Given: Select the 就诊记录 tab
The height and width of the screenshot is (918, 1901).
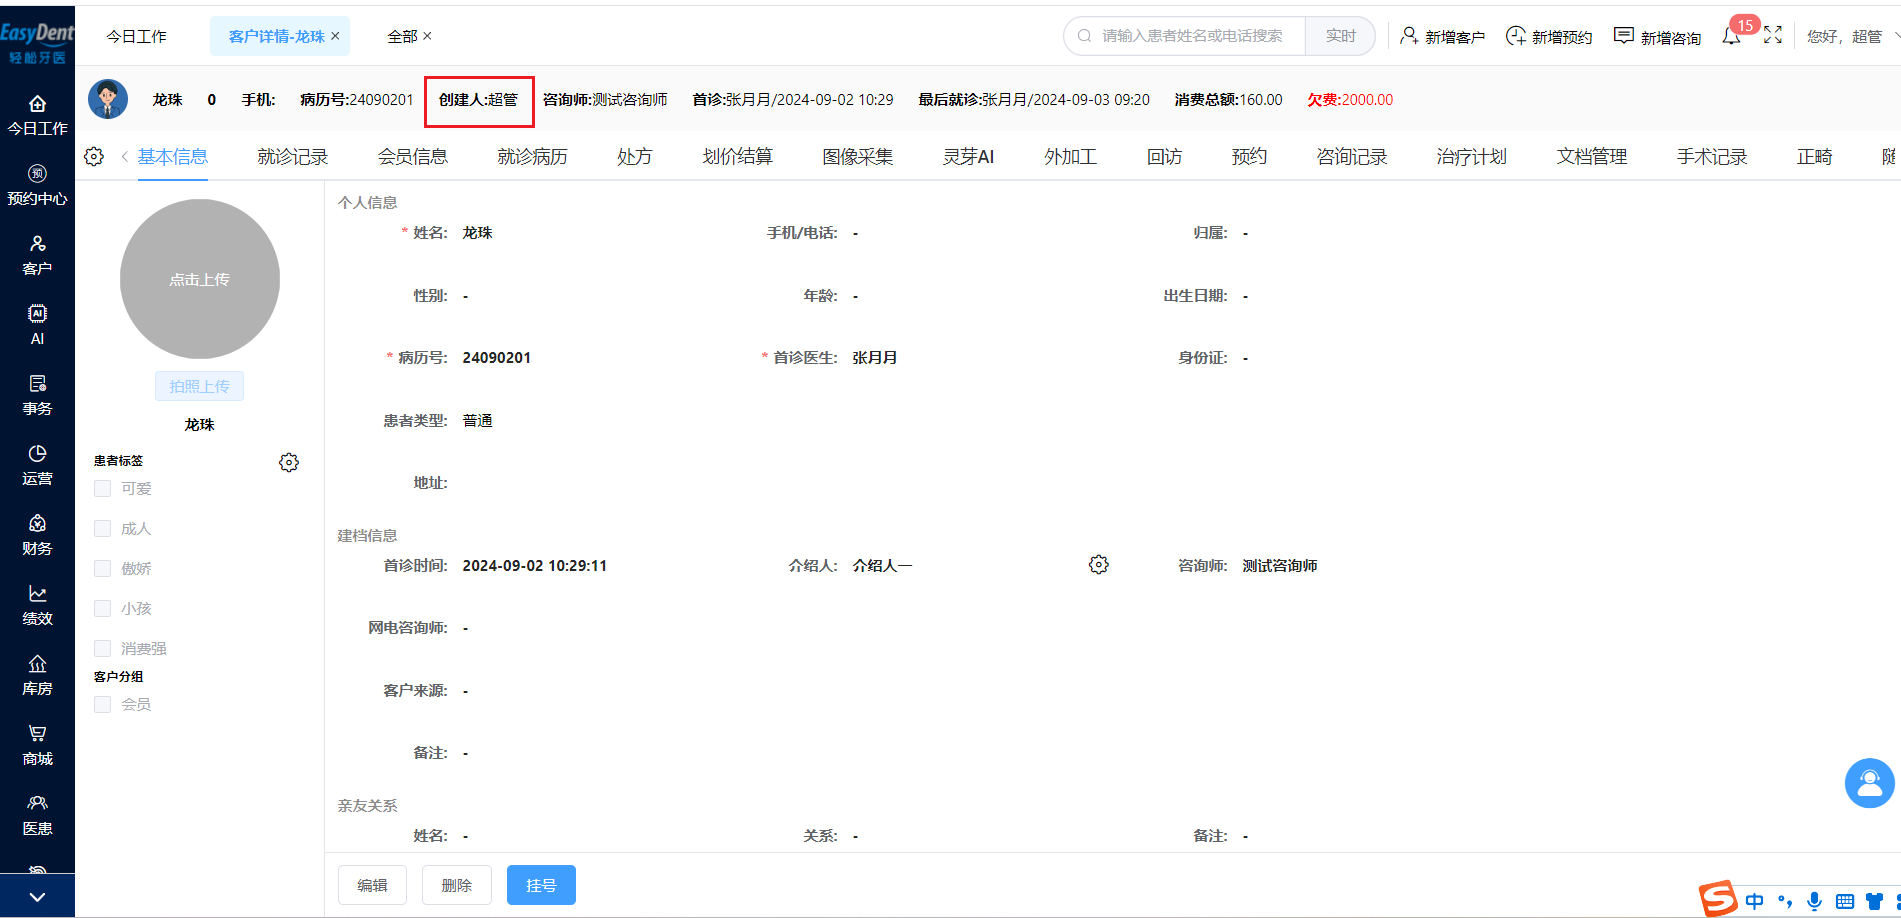Looking at the screenshot, I should click(292, 157).
